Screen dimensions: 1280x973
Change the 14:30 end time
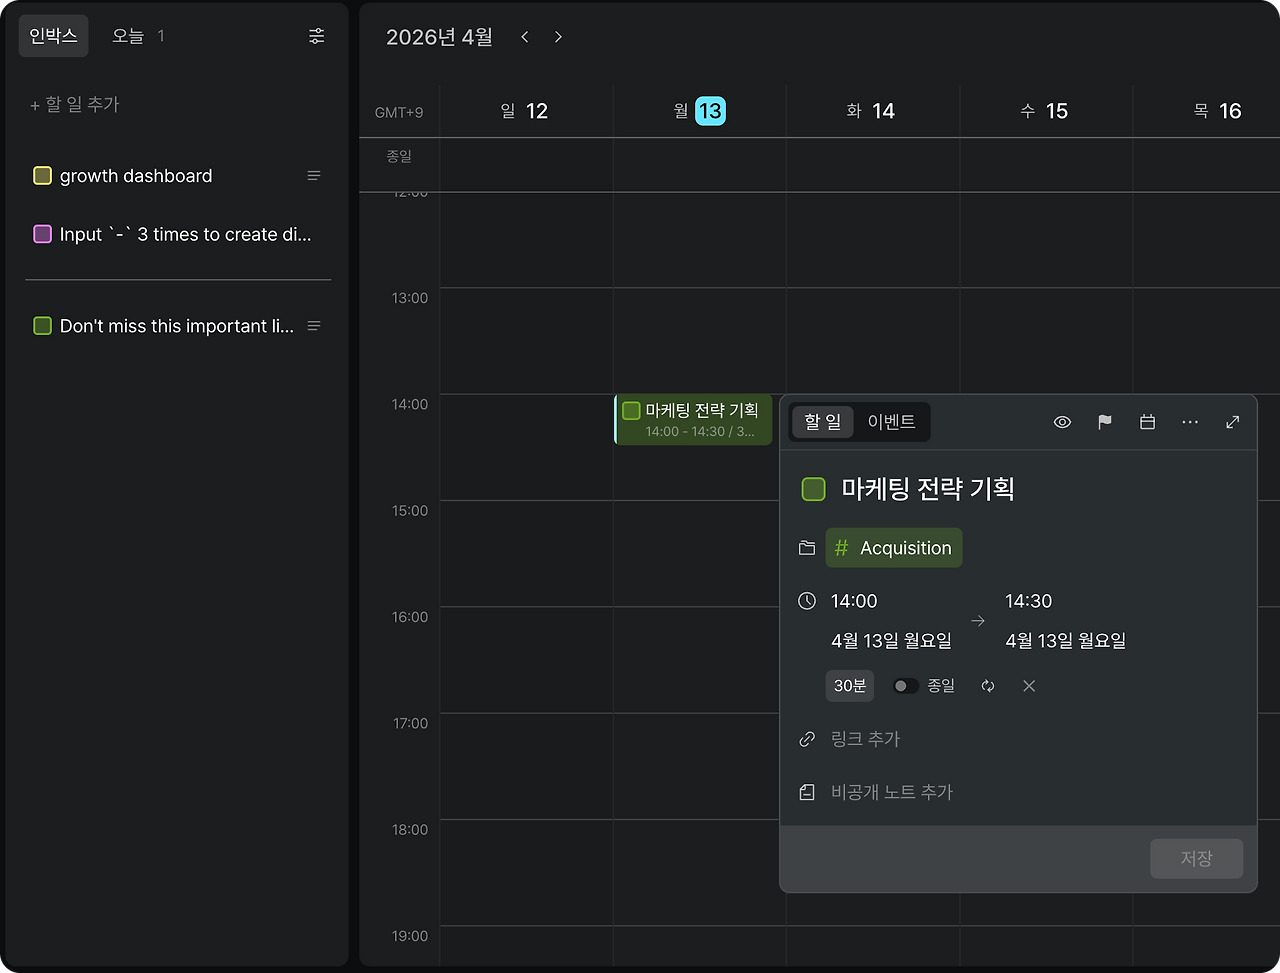[1029, 601]
